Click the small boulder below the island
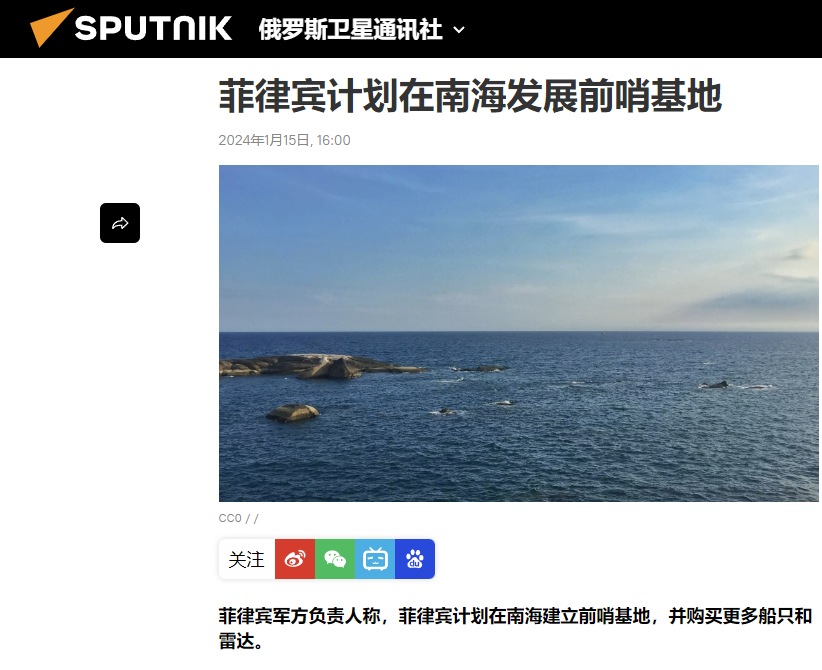The height and width of the screenshot is (670, 822). (293, 413)
